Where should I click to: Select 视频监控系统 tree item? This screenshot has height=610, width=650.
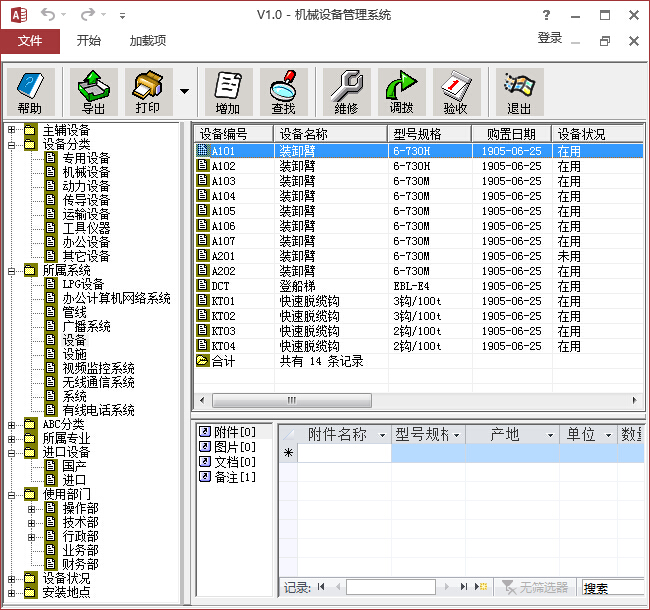[x=98, y=368]
